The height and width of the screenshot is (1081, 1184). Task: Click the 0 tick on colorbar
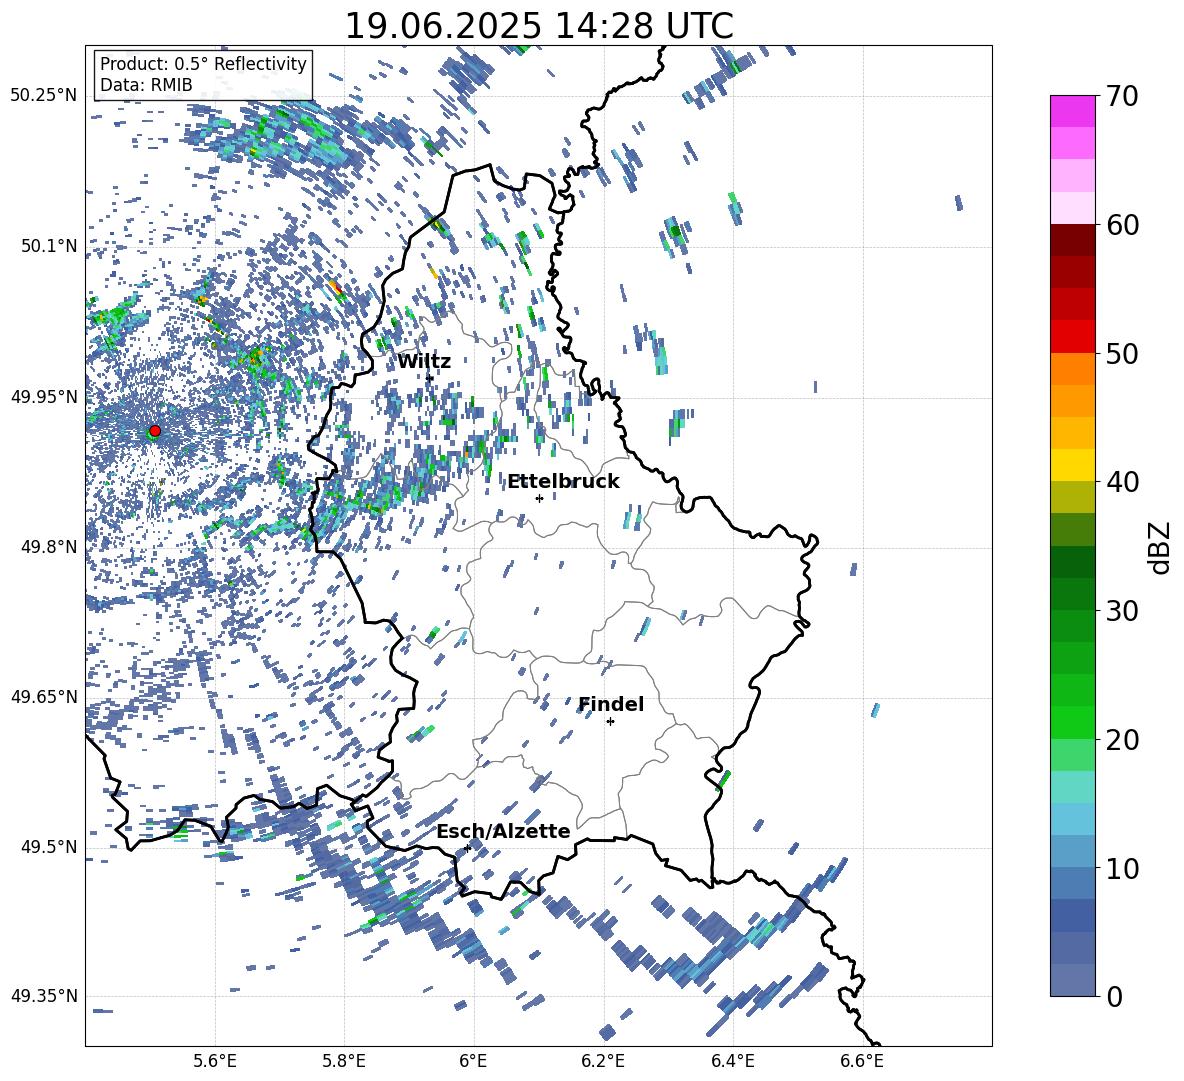tap(1114, 996)
